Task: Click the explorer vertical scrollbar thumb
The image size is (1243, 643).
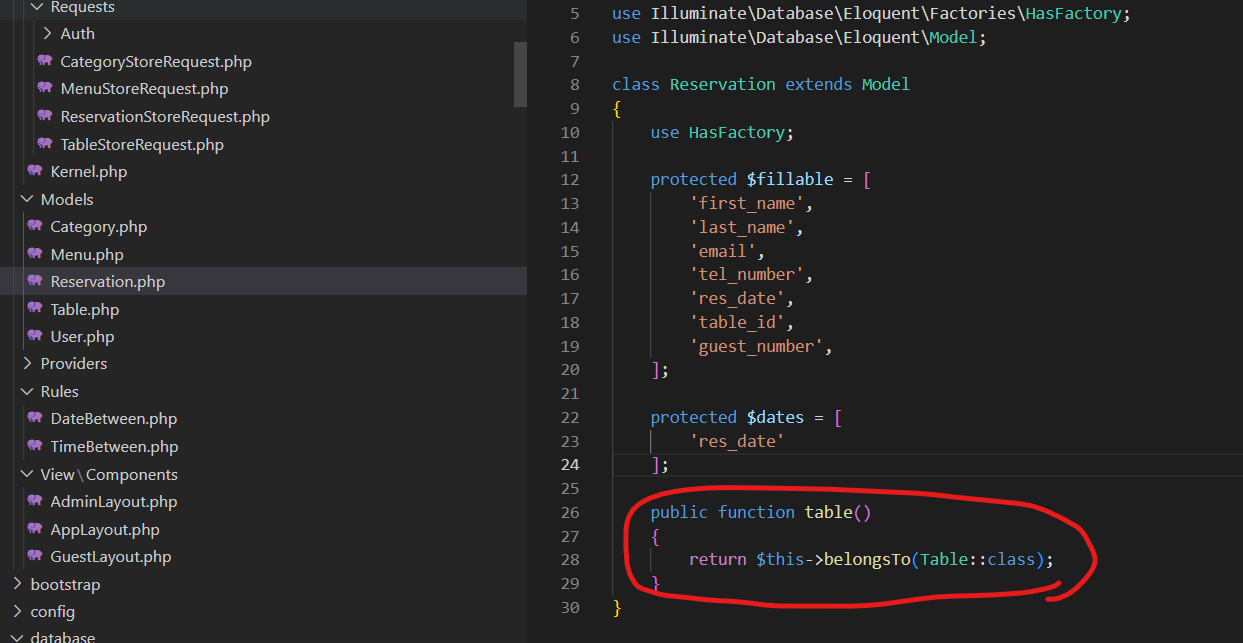Action: coord(520,75)
